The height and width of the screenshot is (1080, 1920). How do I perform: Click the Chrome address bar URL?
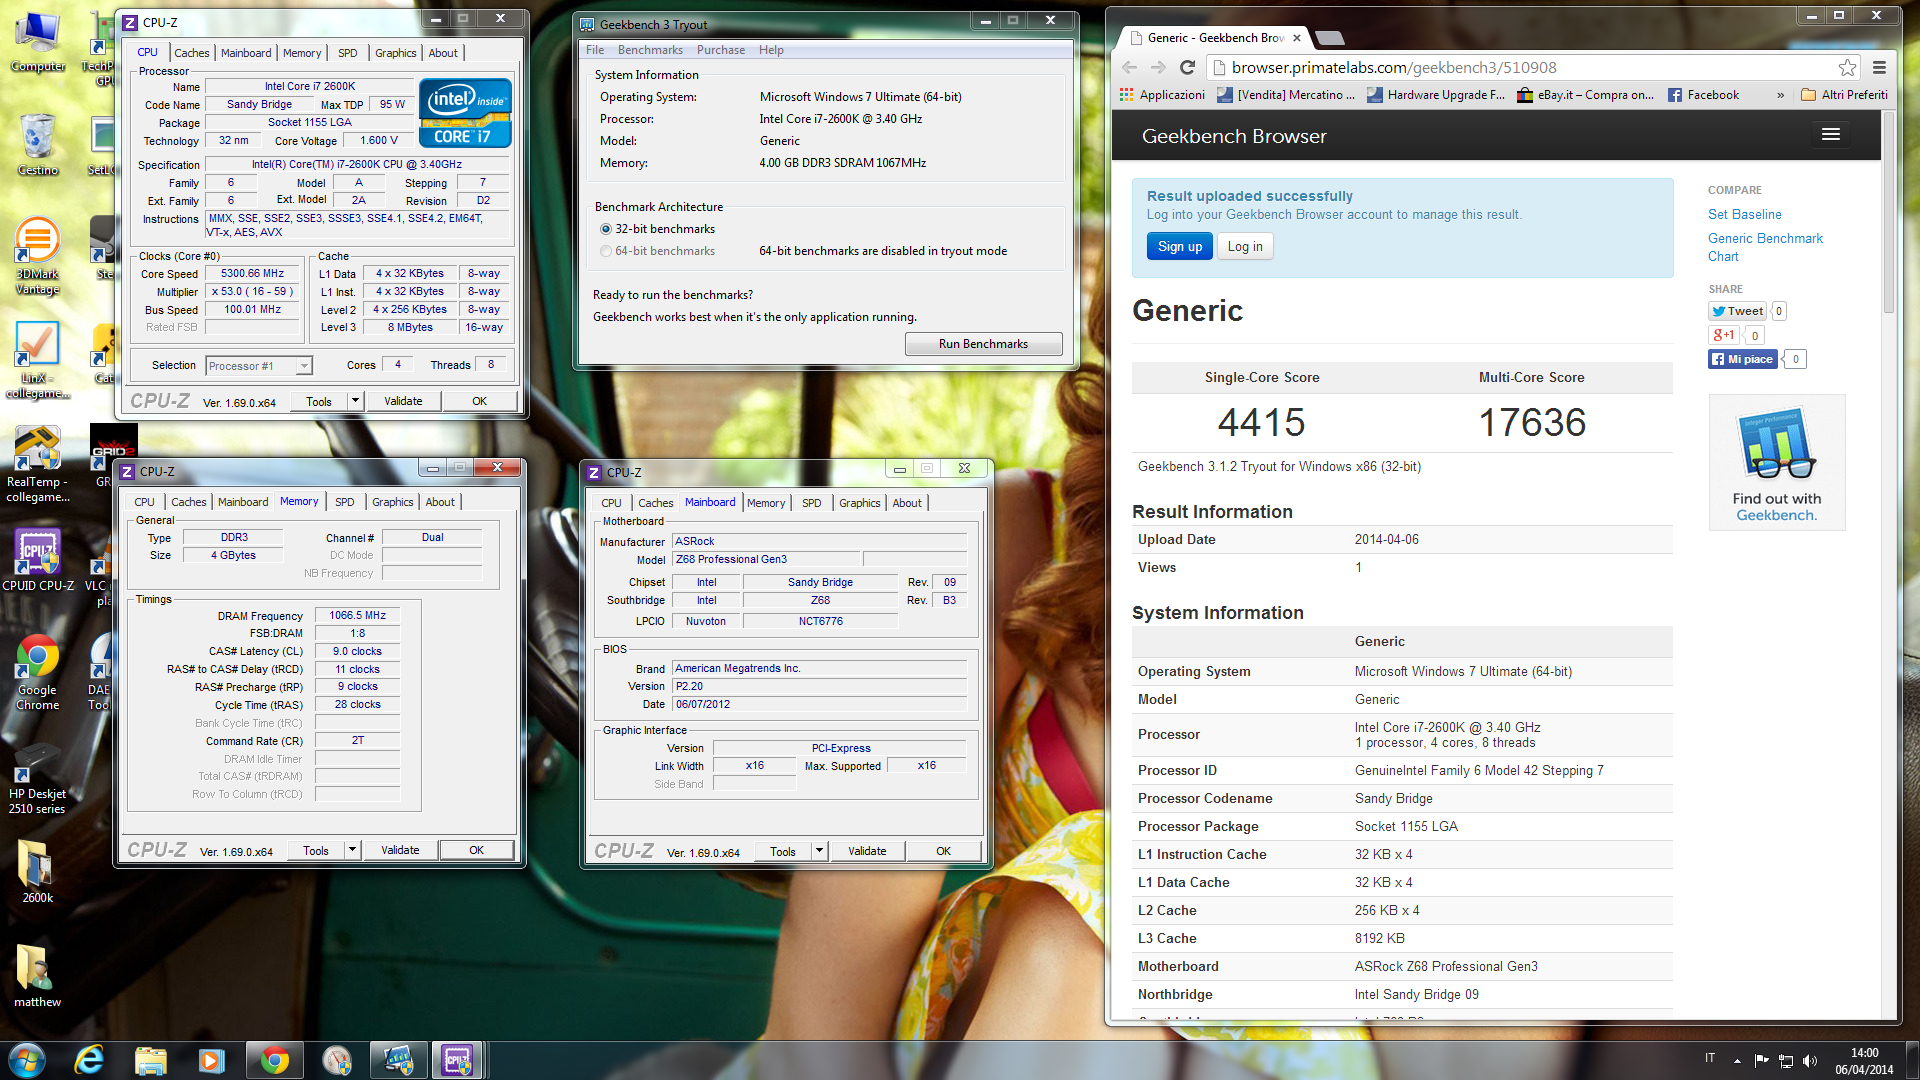tap(1393, 67)
